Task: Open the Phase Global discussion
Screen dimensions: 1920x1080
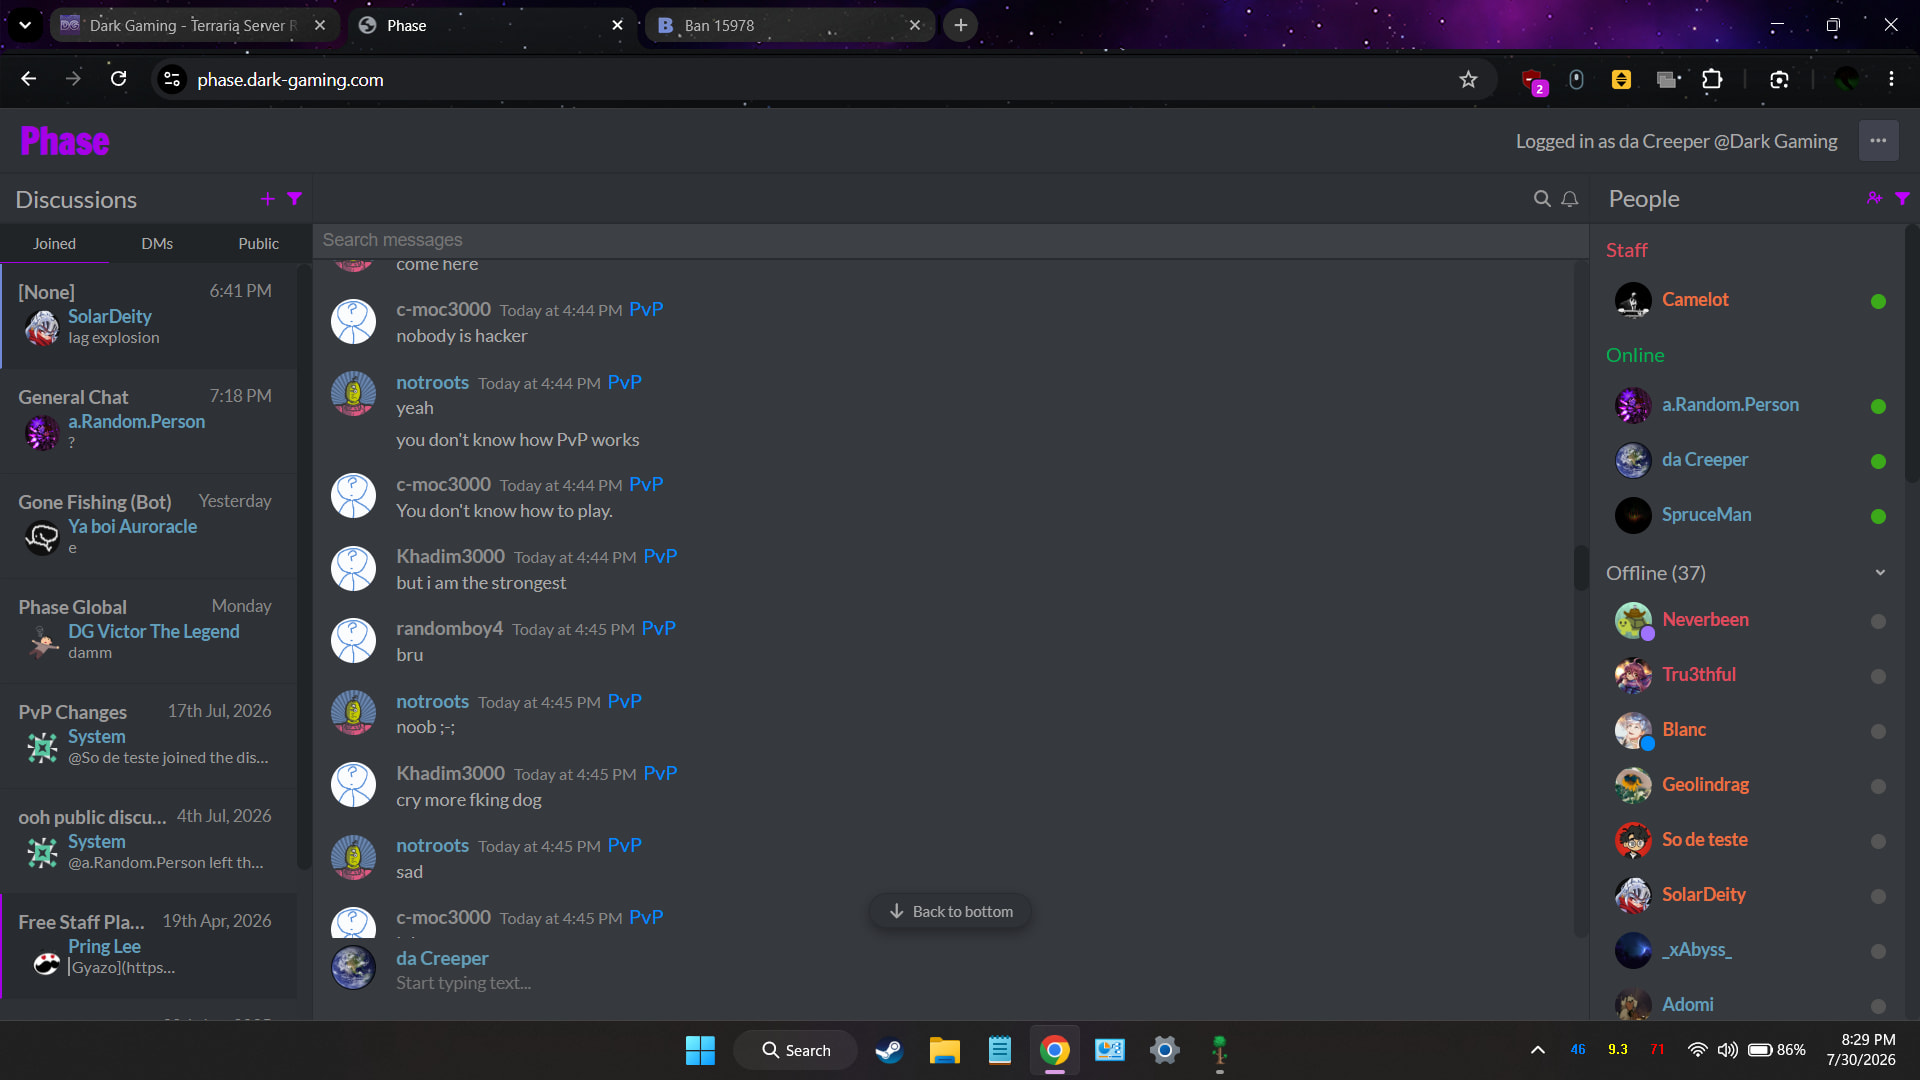Action: click(x=149, y=631)
